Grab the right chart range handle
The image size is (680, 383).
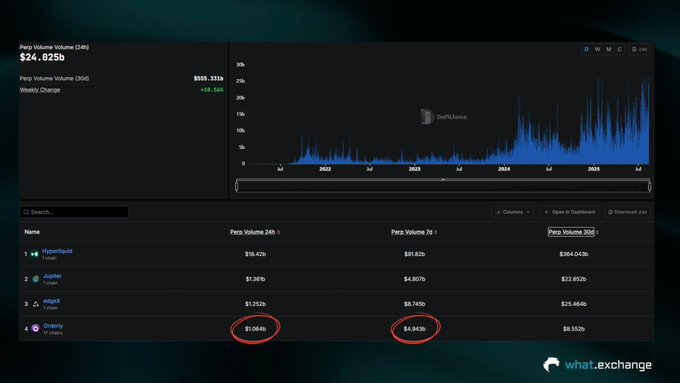(x=649, y=187)
